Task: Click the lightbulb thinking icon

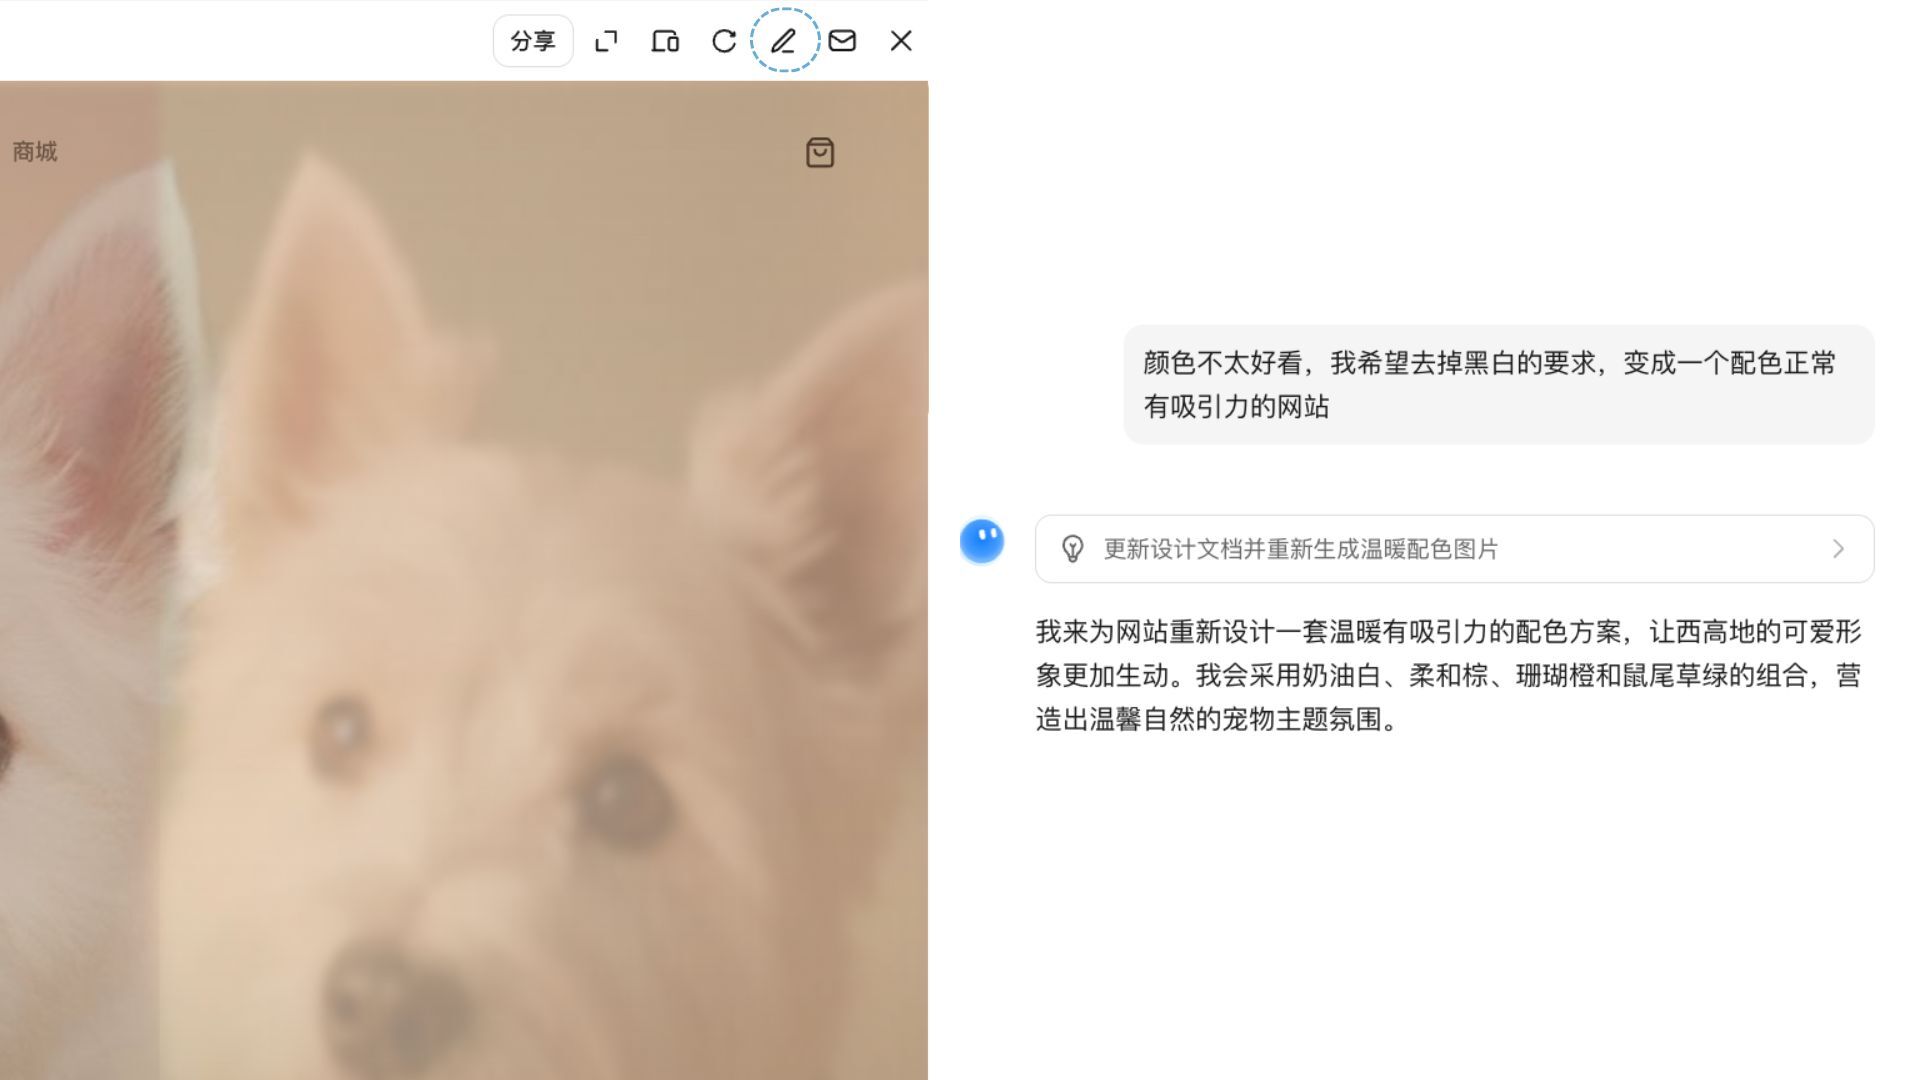Action: pos(1072,549)
